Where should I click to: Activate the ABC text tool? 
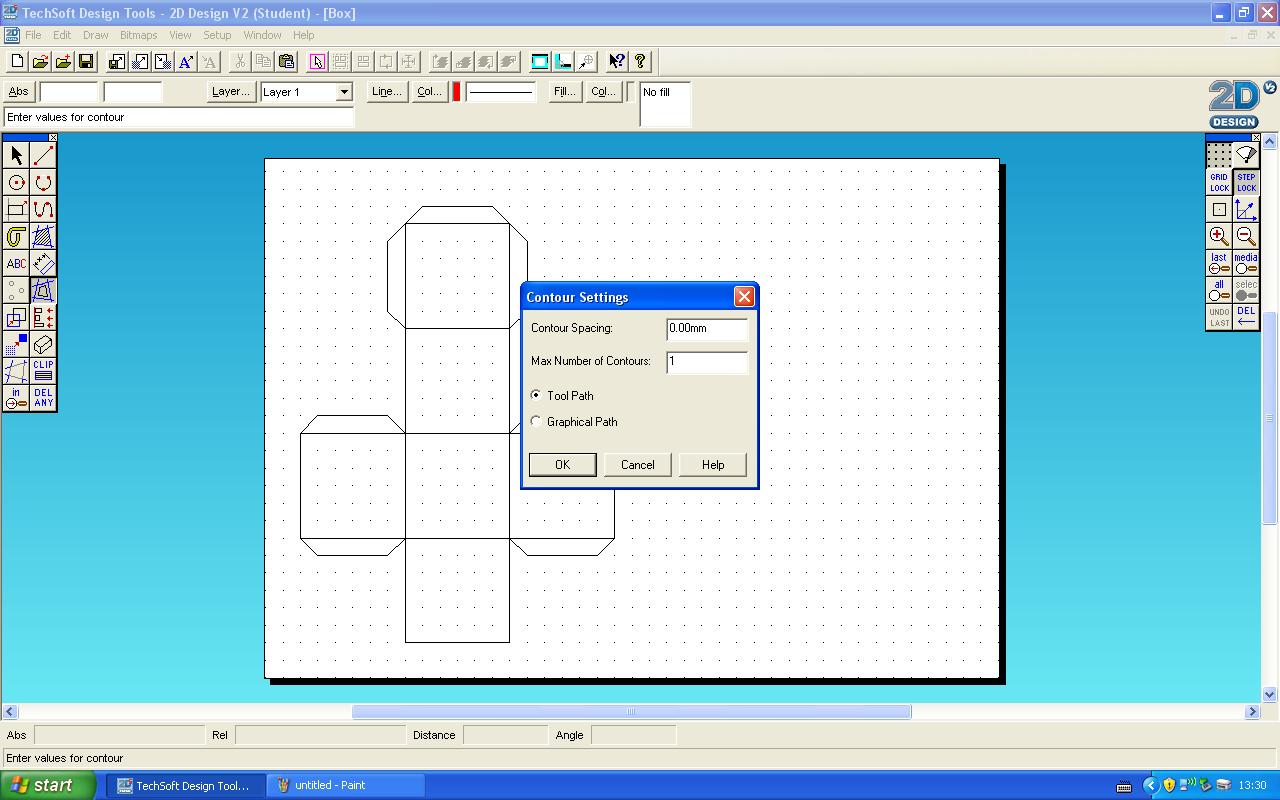tap(15, 263)
